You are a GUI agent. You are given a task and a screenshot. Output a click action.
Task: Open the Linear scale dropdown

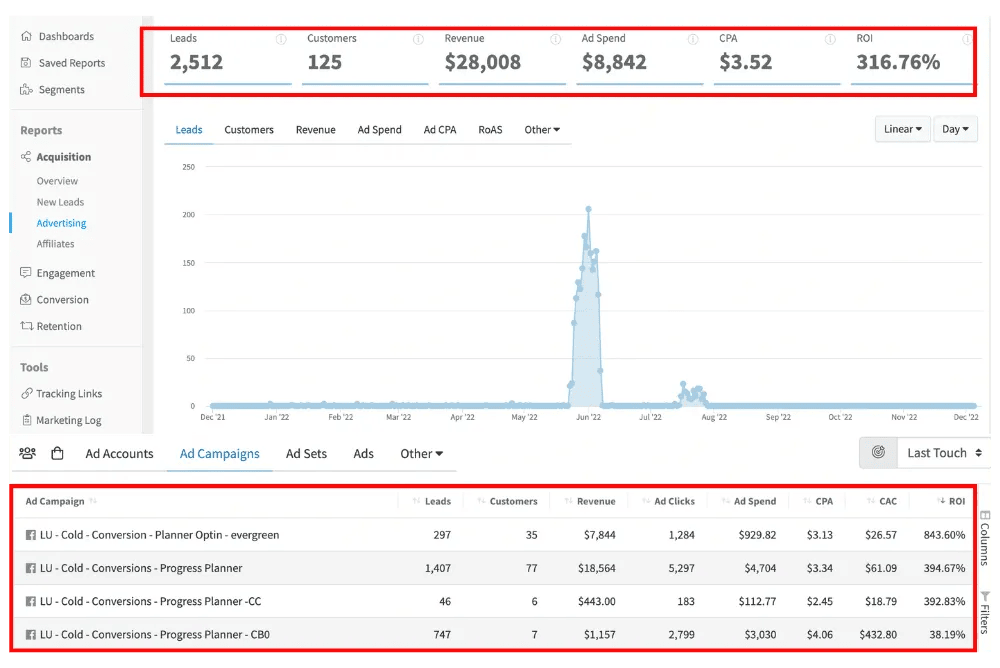[902, 129]
